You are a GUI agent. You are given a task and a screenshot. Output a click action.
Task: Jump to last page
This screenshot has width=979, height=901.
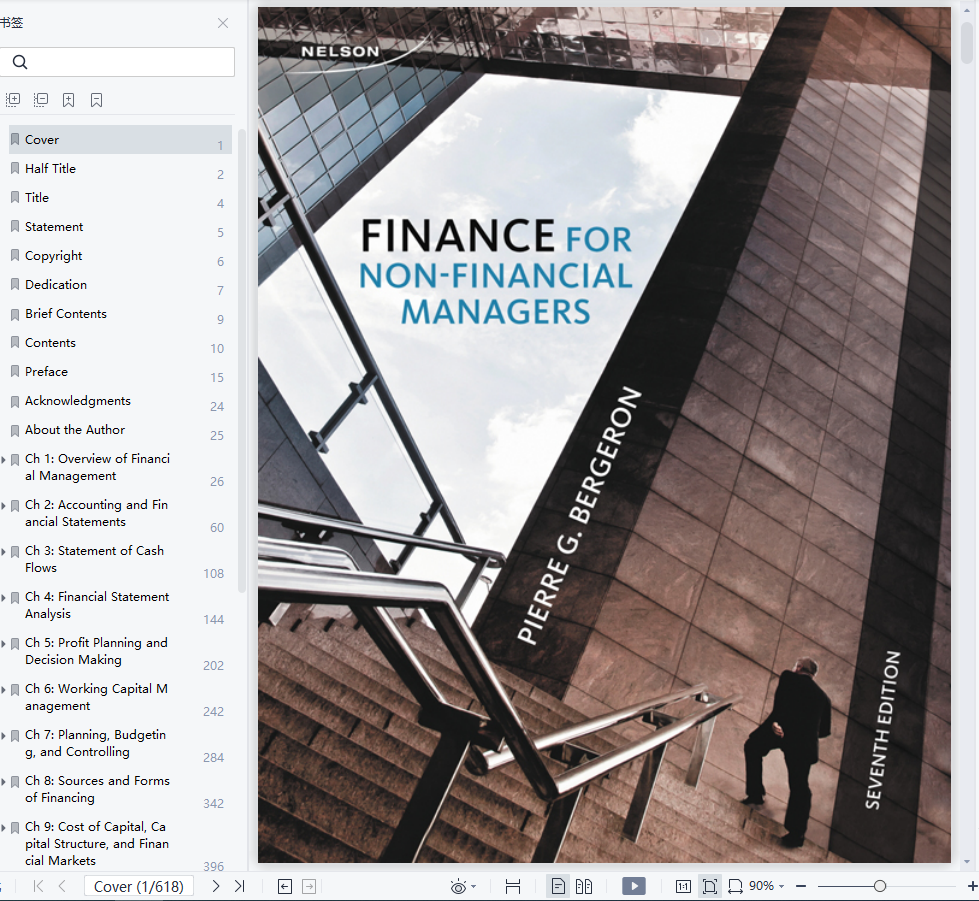tap(240, 886)
